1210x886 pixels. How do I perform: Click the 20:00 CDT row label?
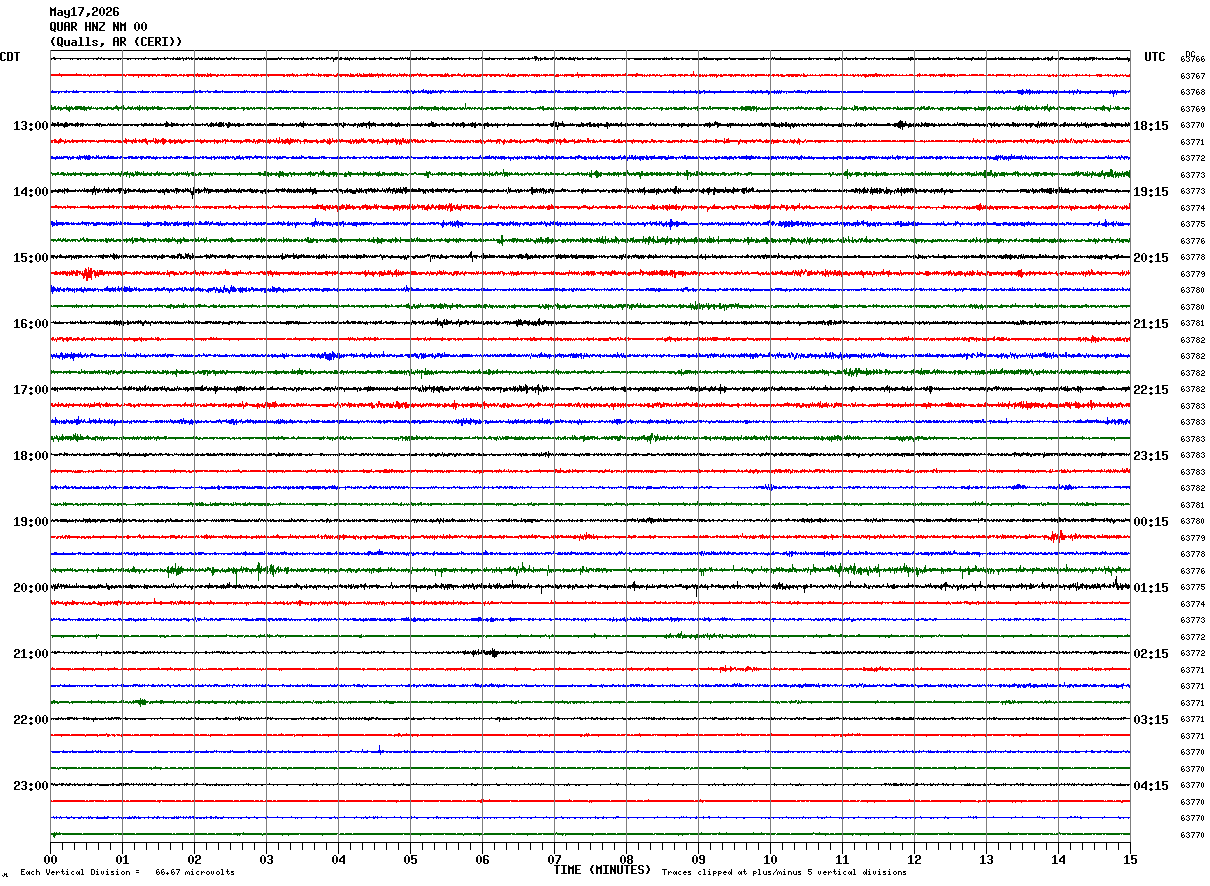pyautogui.click(x=30, y=588)
